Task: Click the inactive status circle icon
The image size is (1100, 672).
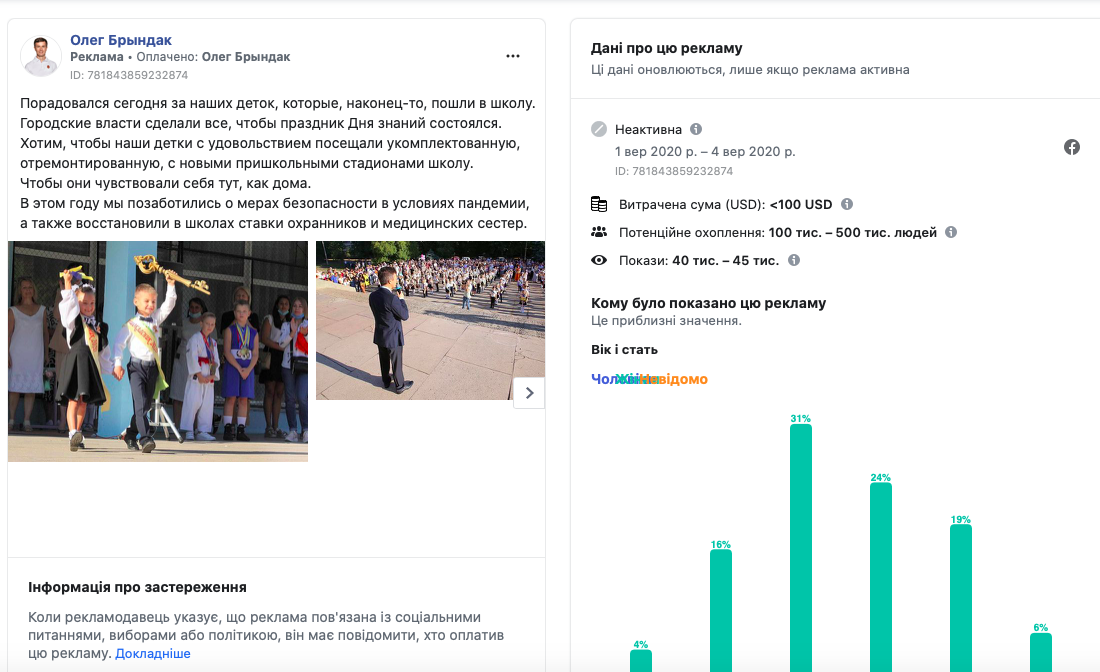Action: tap(599, 129)
